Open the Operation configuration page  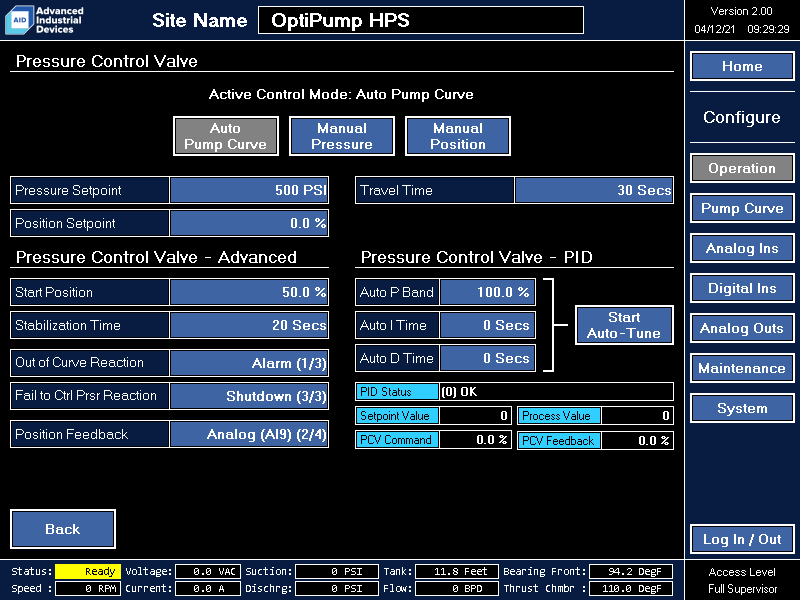742,168
